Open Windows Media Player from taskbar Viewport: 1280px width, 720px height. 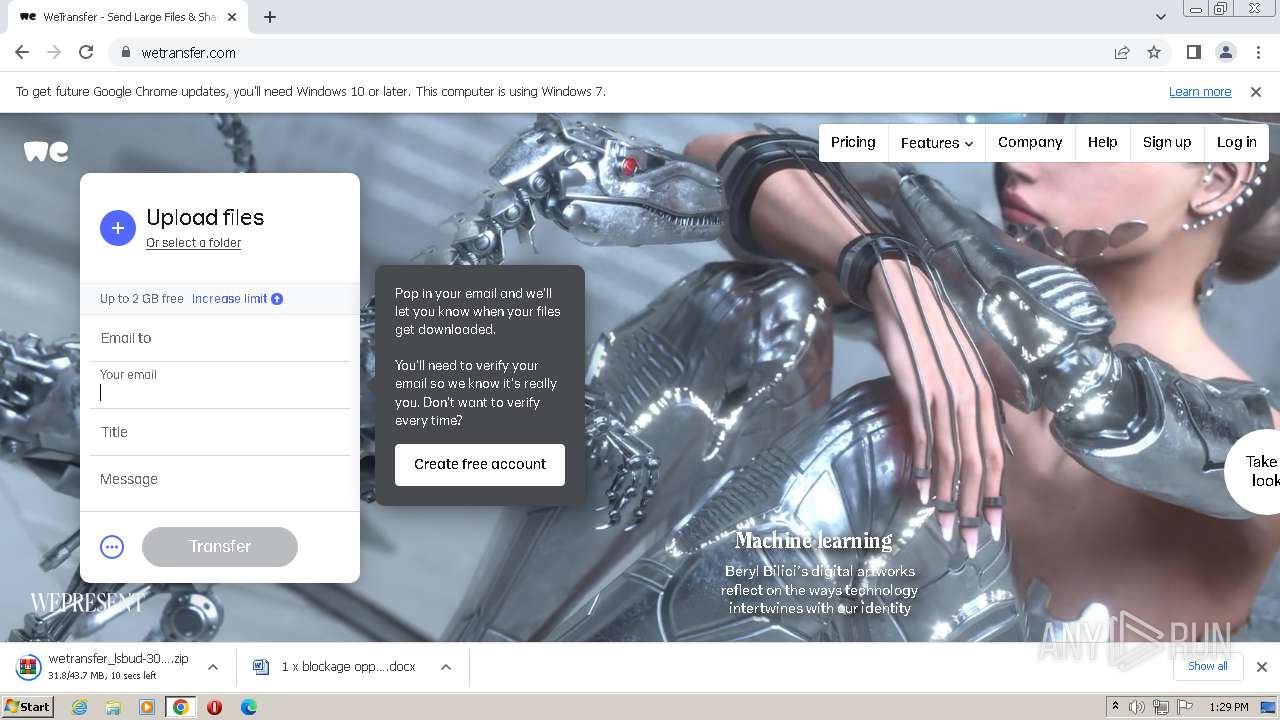[147, 707]
